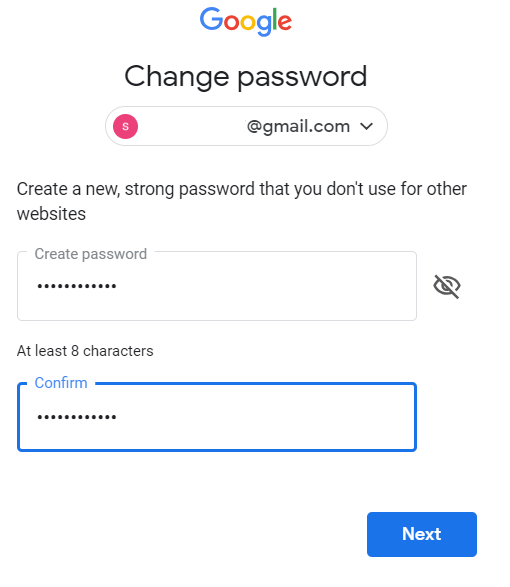Click the blue Confirm field label
The image size is (510, 587).
coord(61,383)
